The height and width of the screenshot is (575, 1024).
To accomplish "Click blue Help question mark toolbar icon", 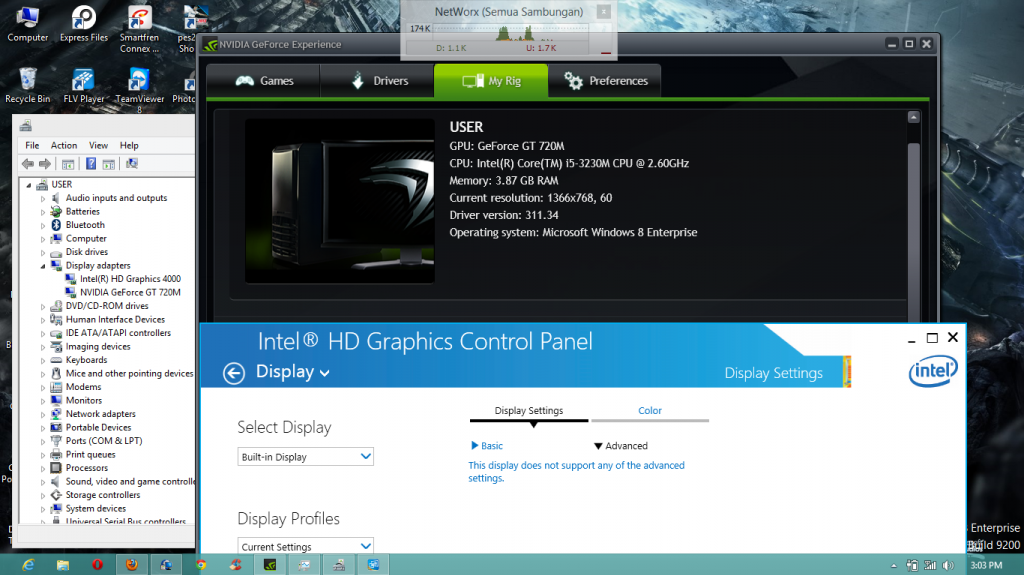I will point(91,164).
